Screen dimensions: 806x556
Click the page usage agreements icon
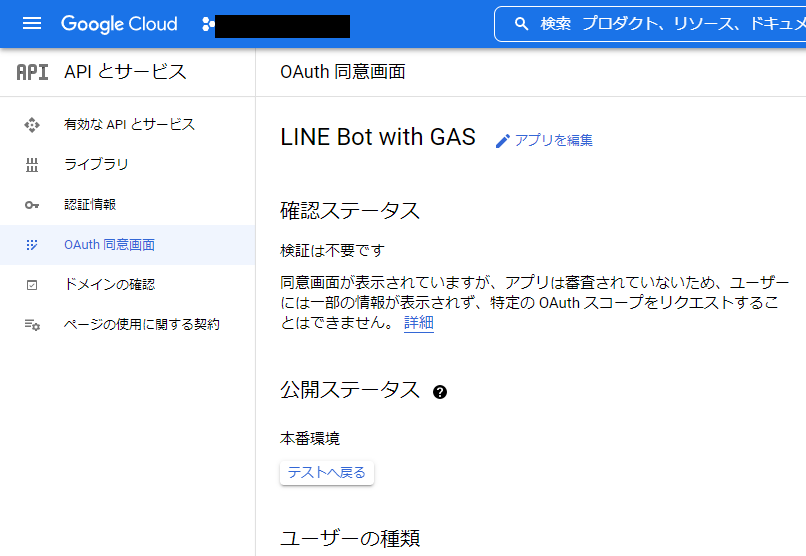32,325
